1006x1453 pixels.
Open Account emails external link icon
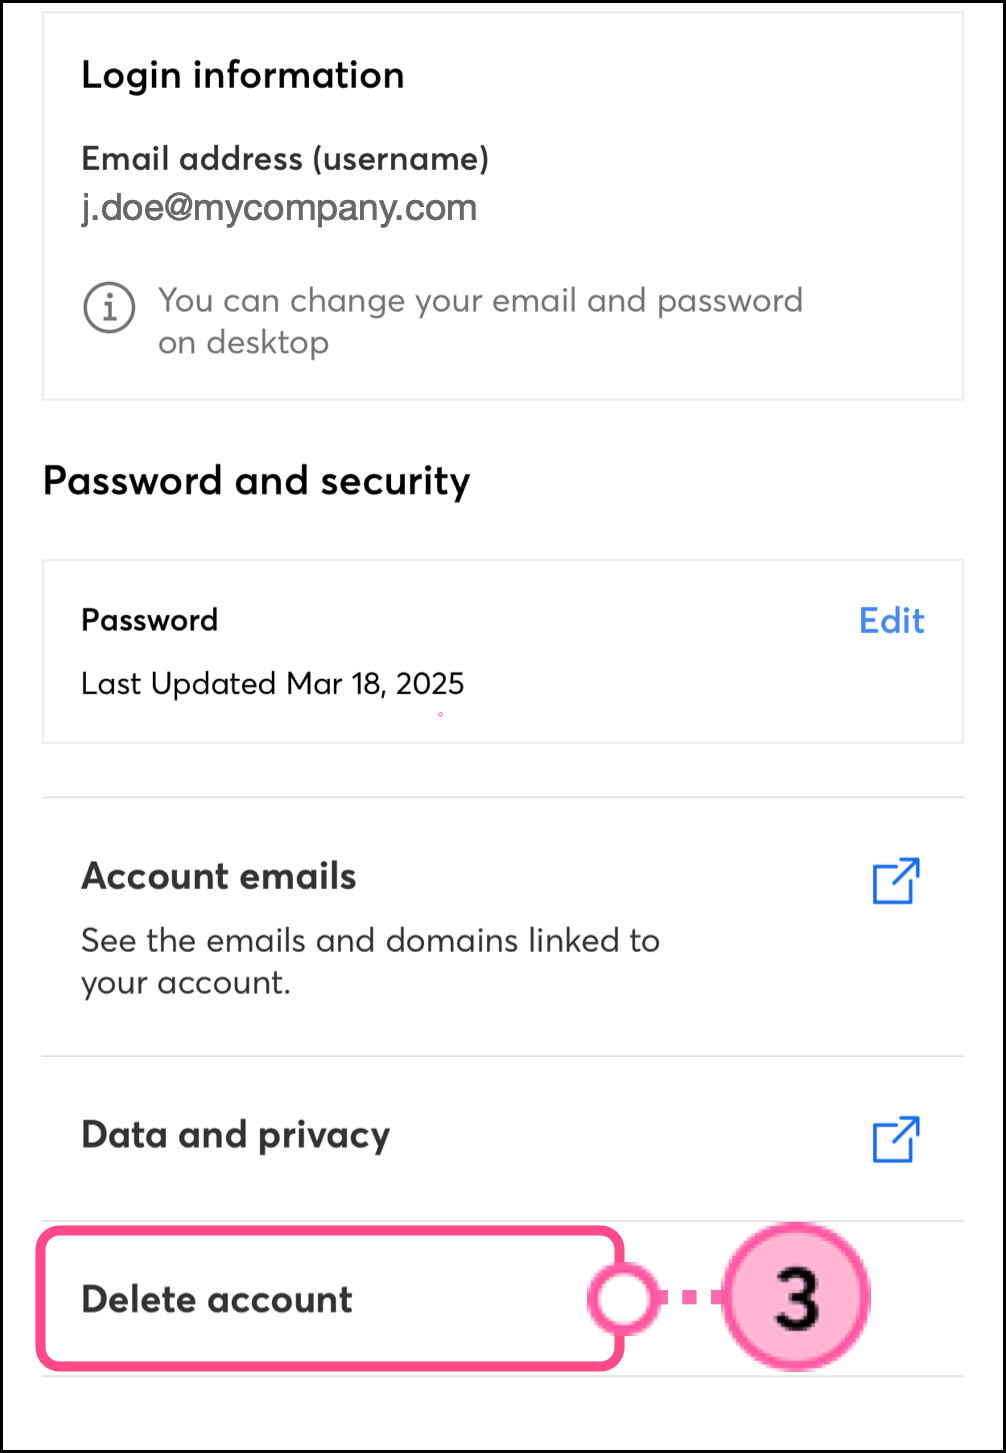[x=895, y=881]
